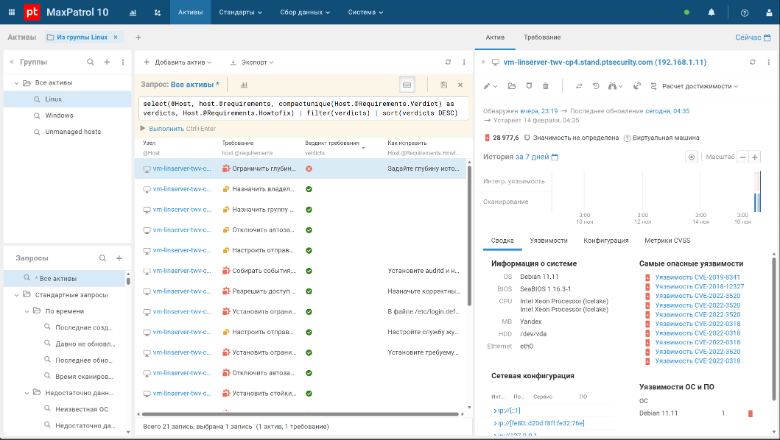The image size is (780, 440).
Task: Select the Windows group in tree
Action: coord(59,115)
